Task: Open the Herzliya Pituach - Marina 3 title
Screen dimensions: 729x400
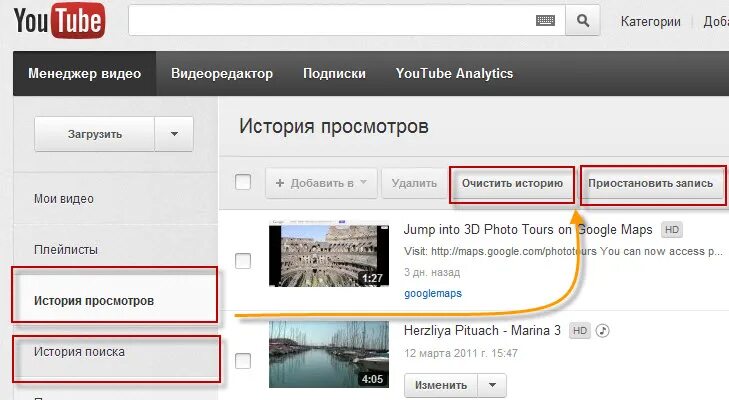Action: [482, 331]
